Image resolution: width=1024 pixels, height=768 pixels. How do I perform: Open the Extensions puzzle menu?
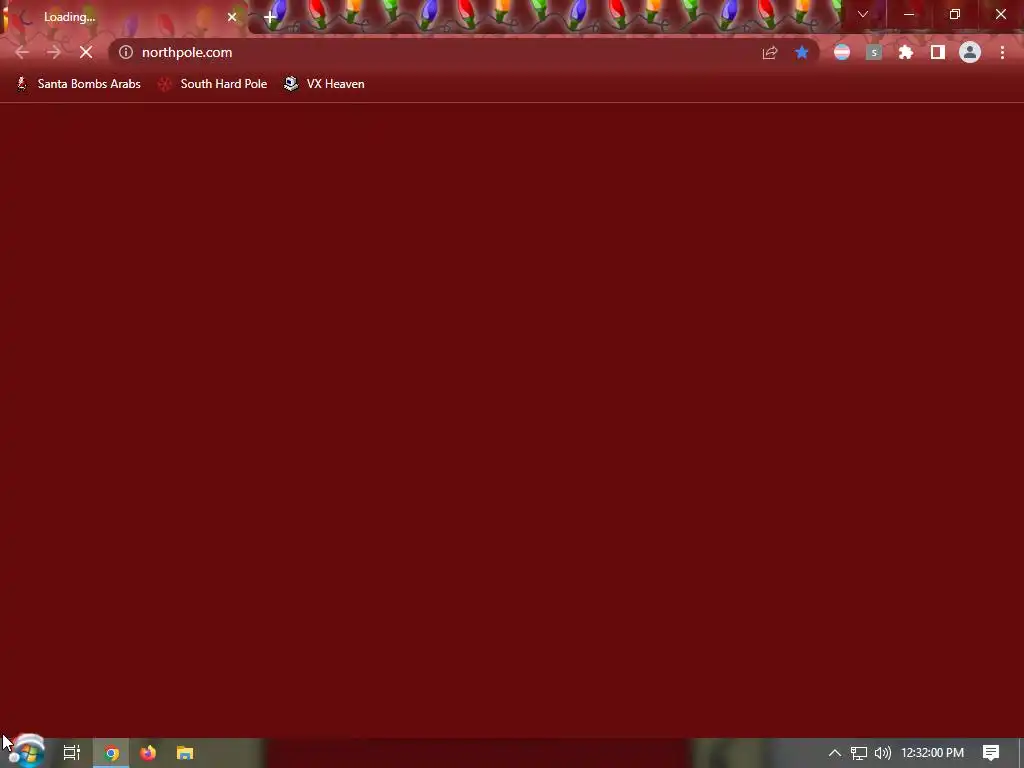coord(906,52)
